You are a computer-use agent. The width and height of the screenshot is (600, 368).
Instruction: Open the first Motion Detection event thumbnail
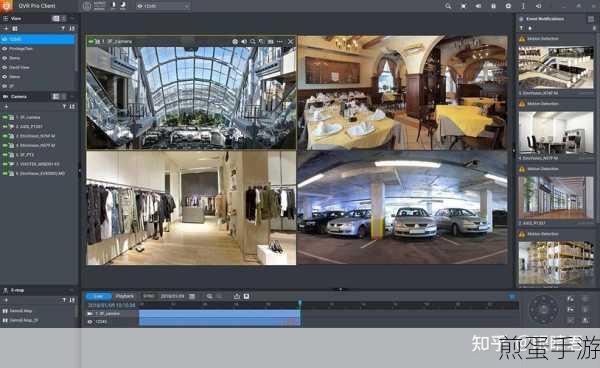[x=556, y=67]
